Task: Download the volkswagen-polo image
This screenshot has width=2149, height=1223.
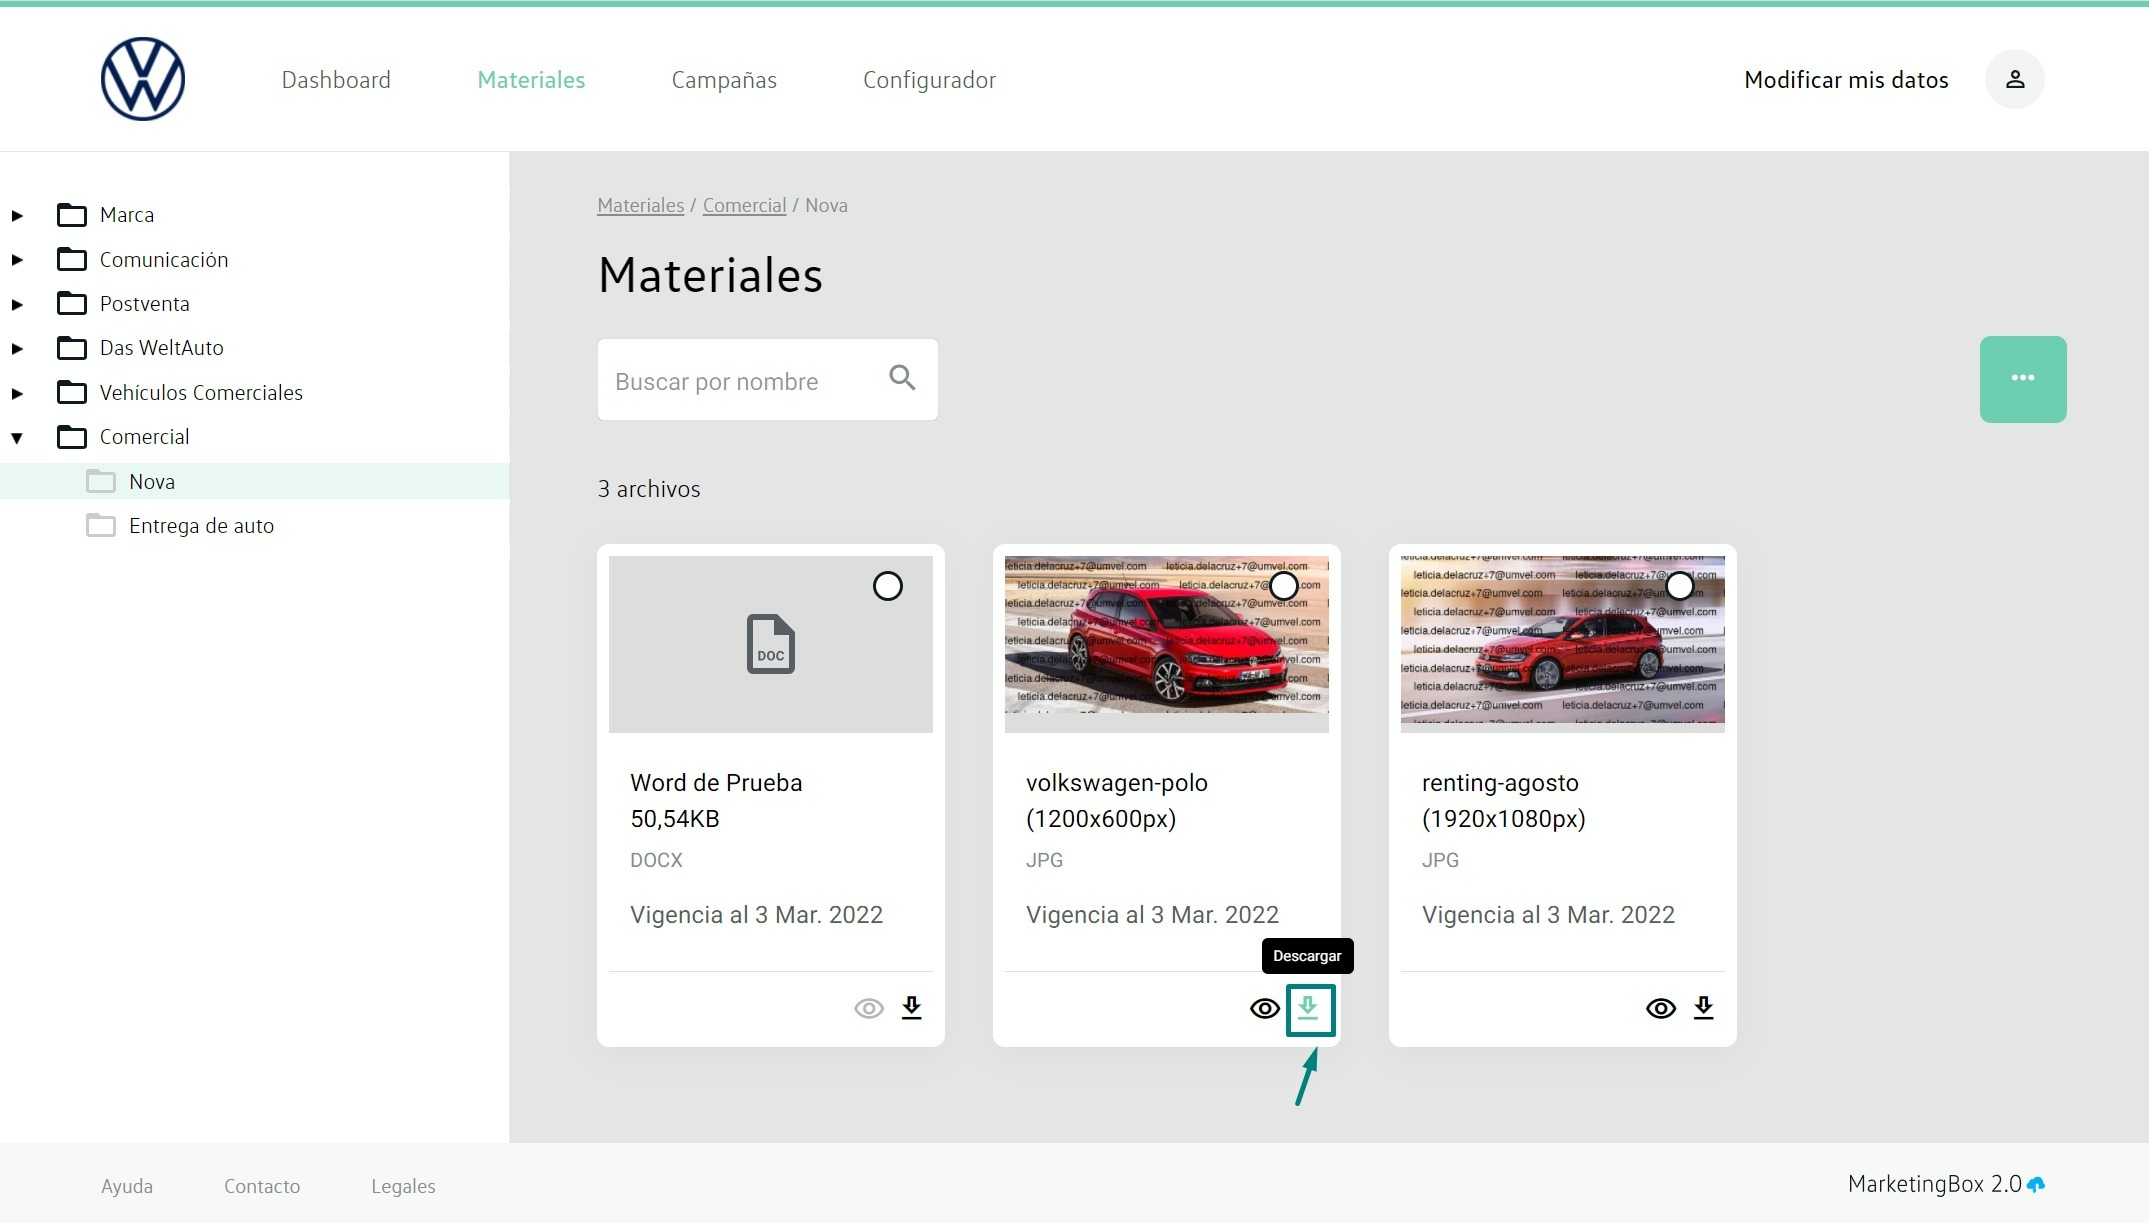Action: pos(1309,1009)
